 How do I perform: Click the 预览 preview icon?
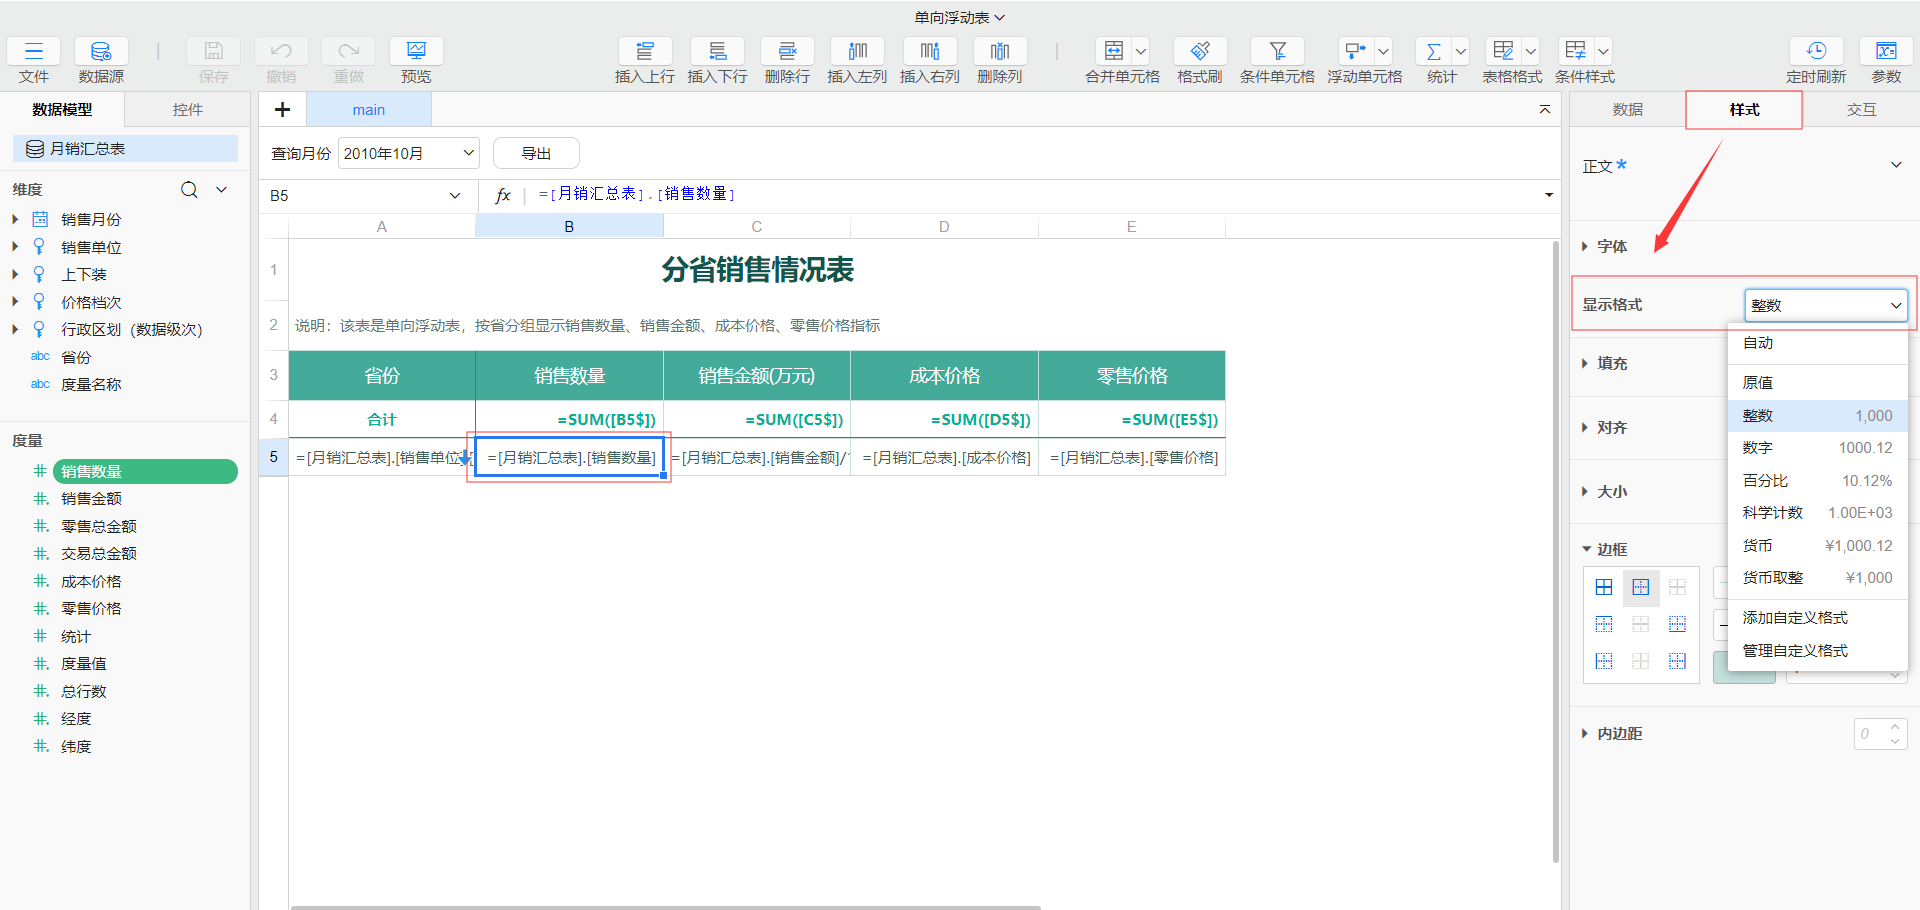click(416, 52)
